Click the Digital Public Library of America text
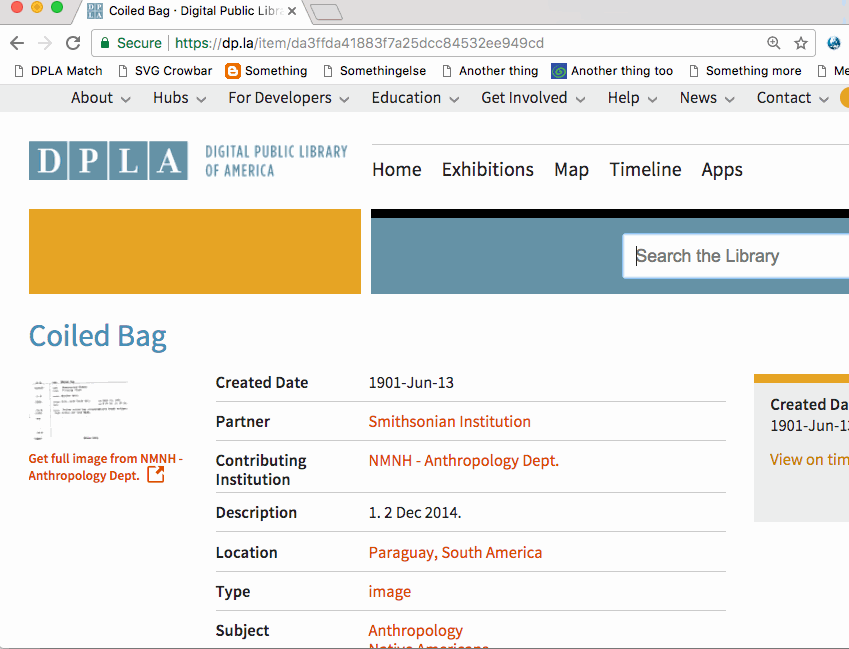Viewport: 849px width, 649px height. tap(276, 161)
